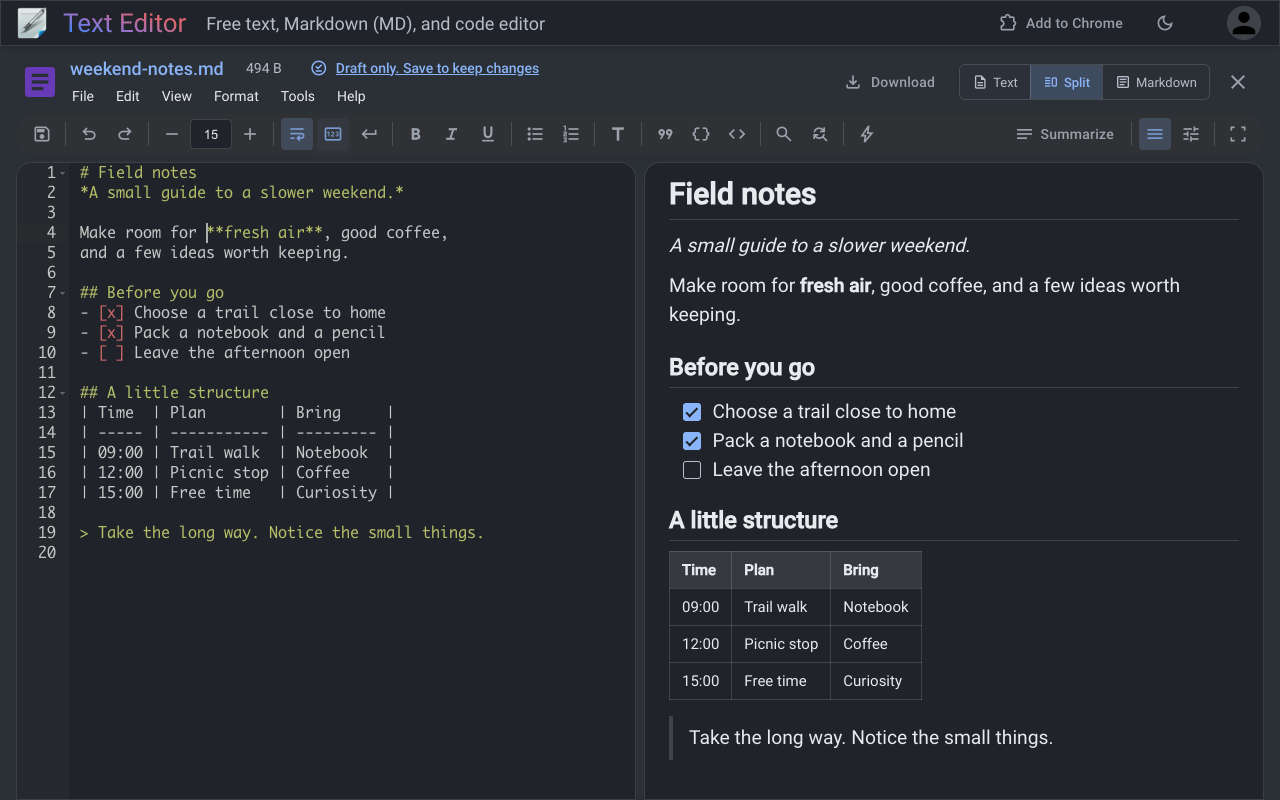Click the font size field showing 15
1280x800 pixels.
pos(211,134)
